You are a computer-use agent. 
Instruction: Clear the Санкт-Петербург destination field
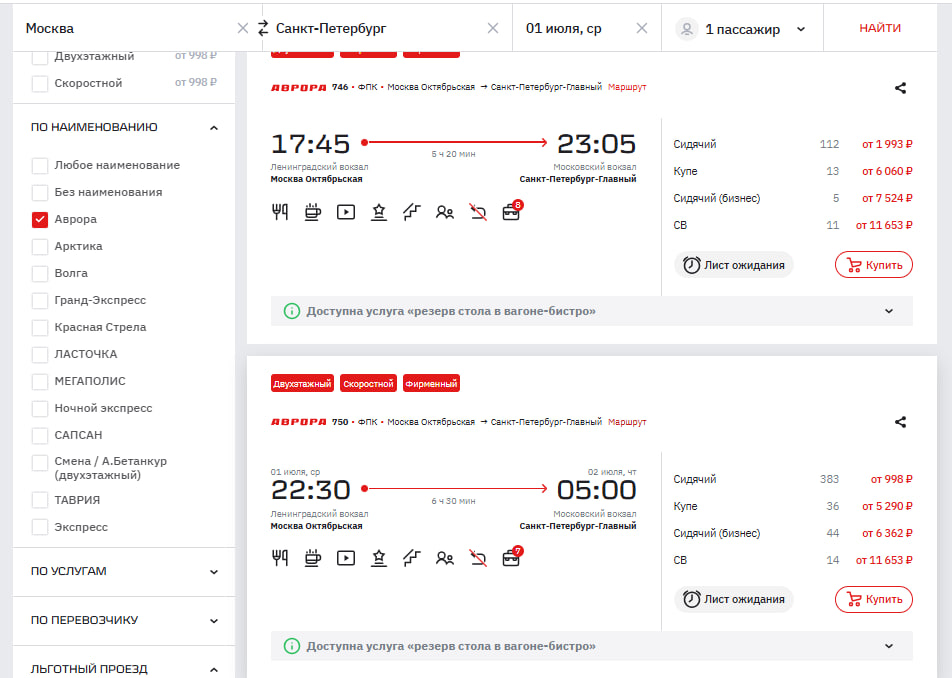click(x=493, y=29)
